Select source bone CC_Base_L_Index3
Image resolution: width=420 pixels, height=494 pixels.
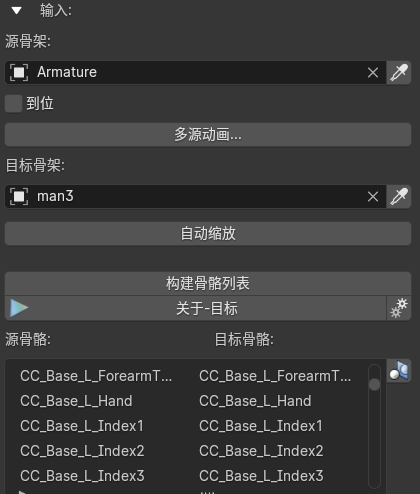coord(82,476)
